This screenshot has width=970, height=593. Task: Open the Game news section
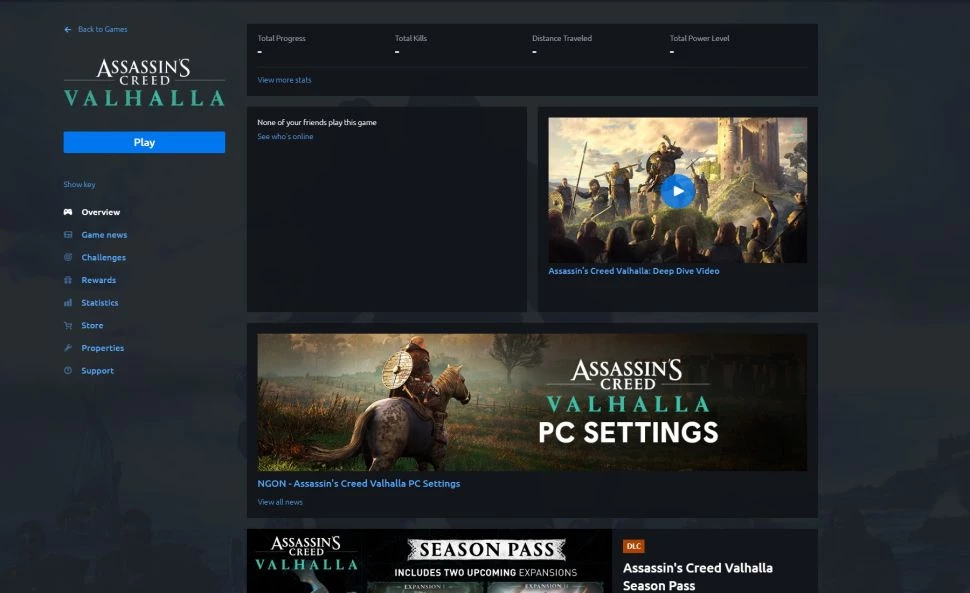104,235
